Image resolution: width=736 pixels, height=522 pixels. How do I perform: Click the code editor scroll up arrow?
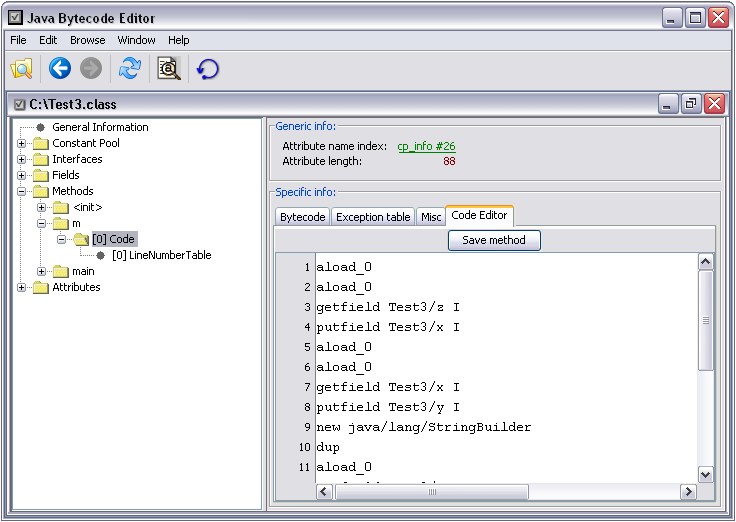point(705,262)
